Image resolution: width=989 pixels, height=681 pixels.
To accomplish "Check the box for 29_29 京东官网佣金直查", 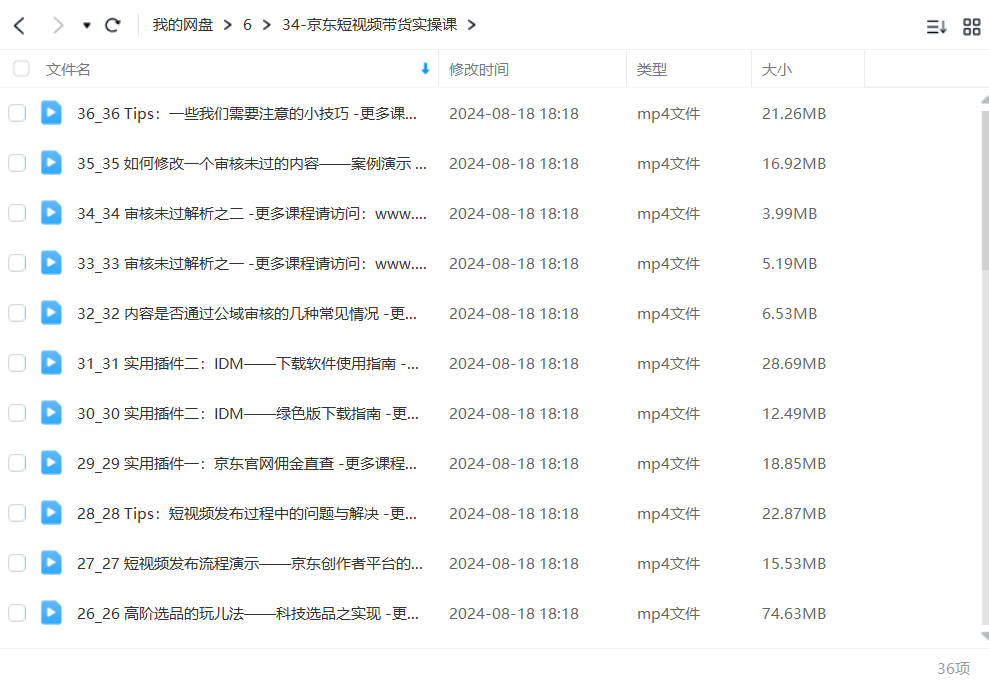I will click(x=17, y=463).
